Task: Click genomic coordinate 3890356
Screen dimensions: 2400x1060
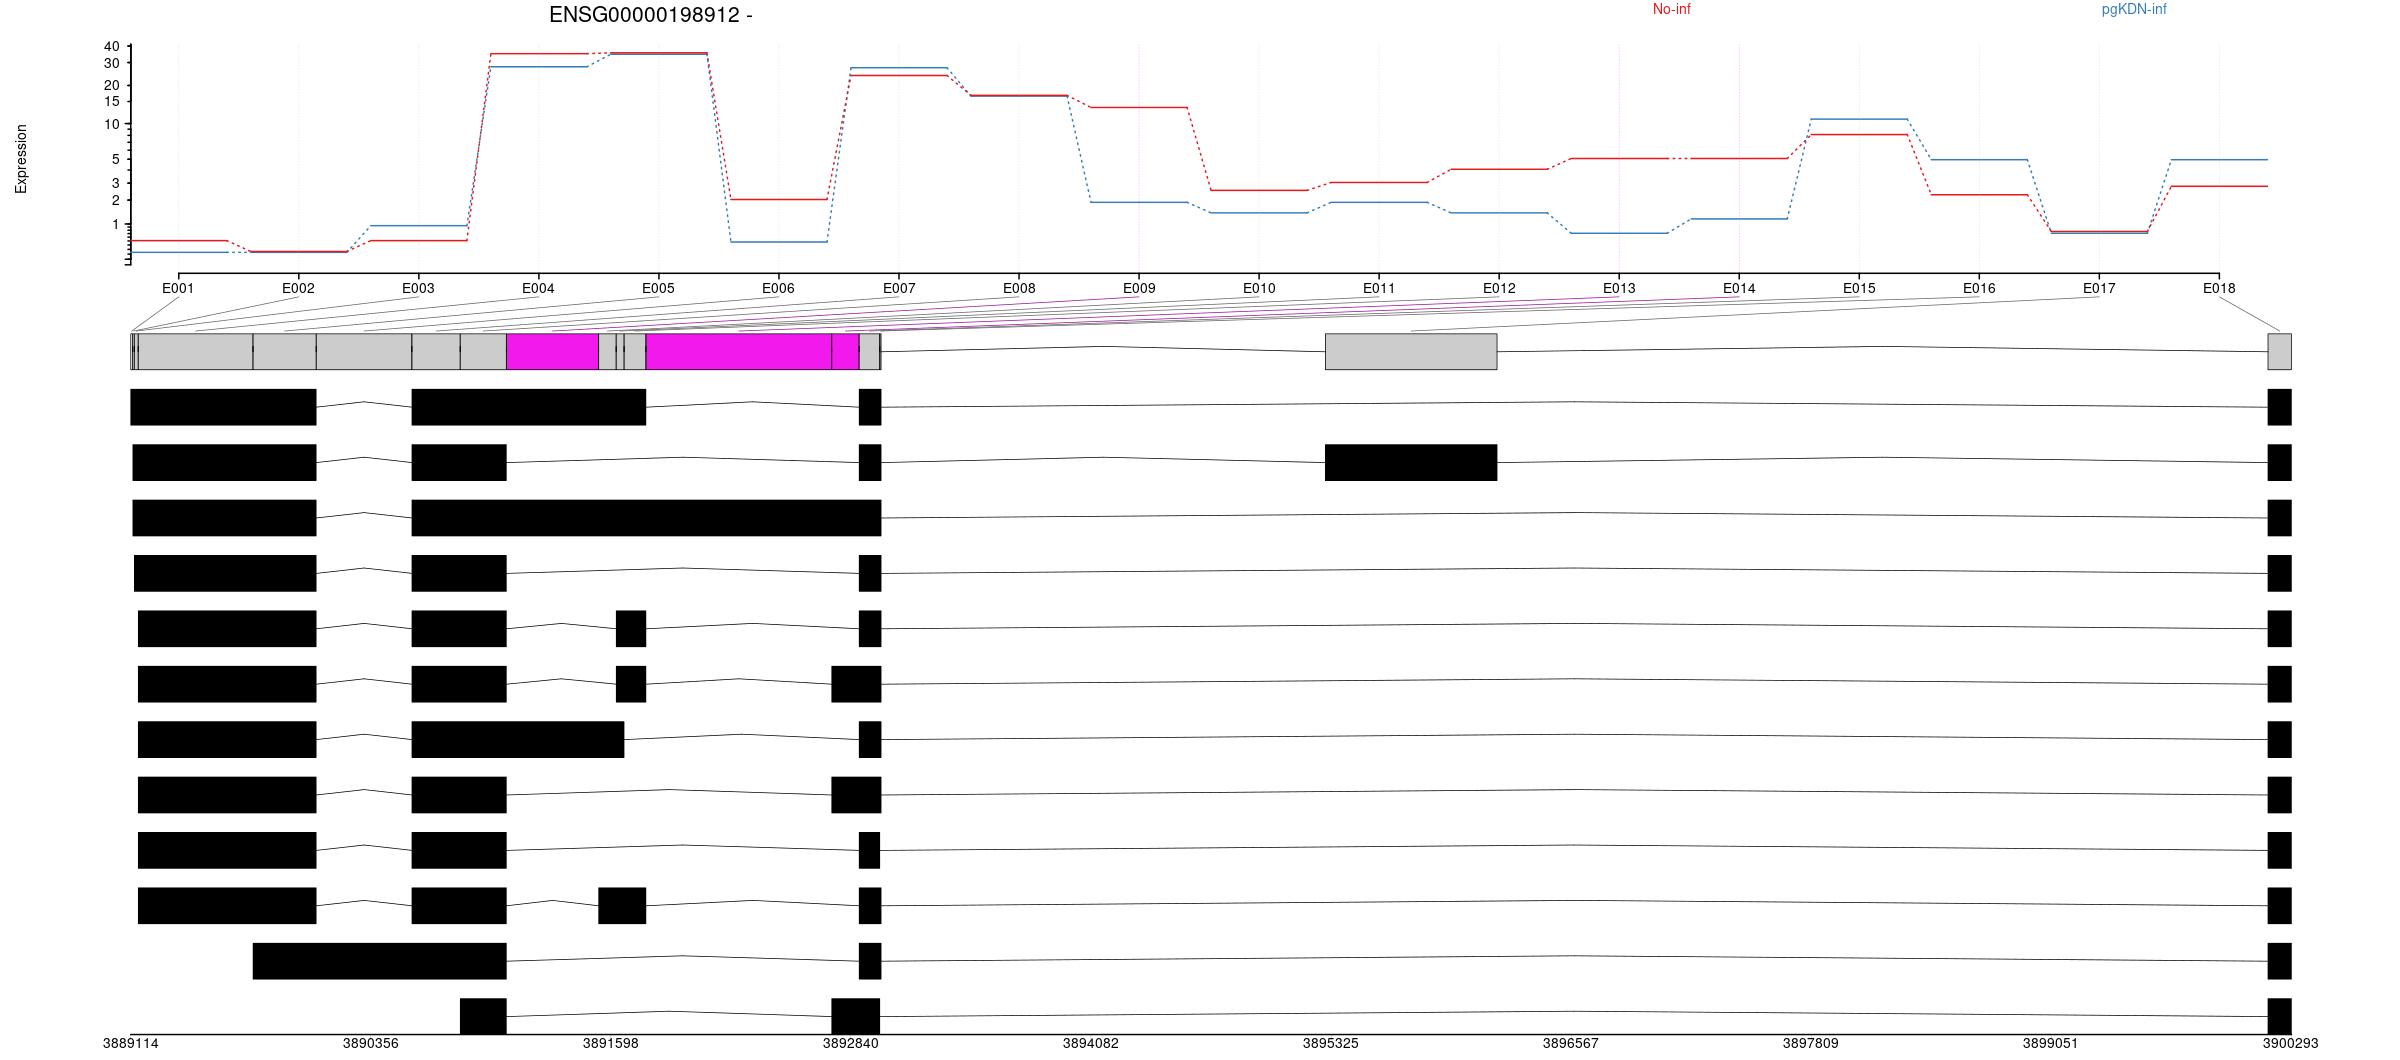Action: 370,1043
